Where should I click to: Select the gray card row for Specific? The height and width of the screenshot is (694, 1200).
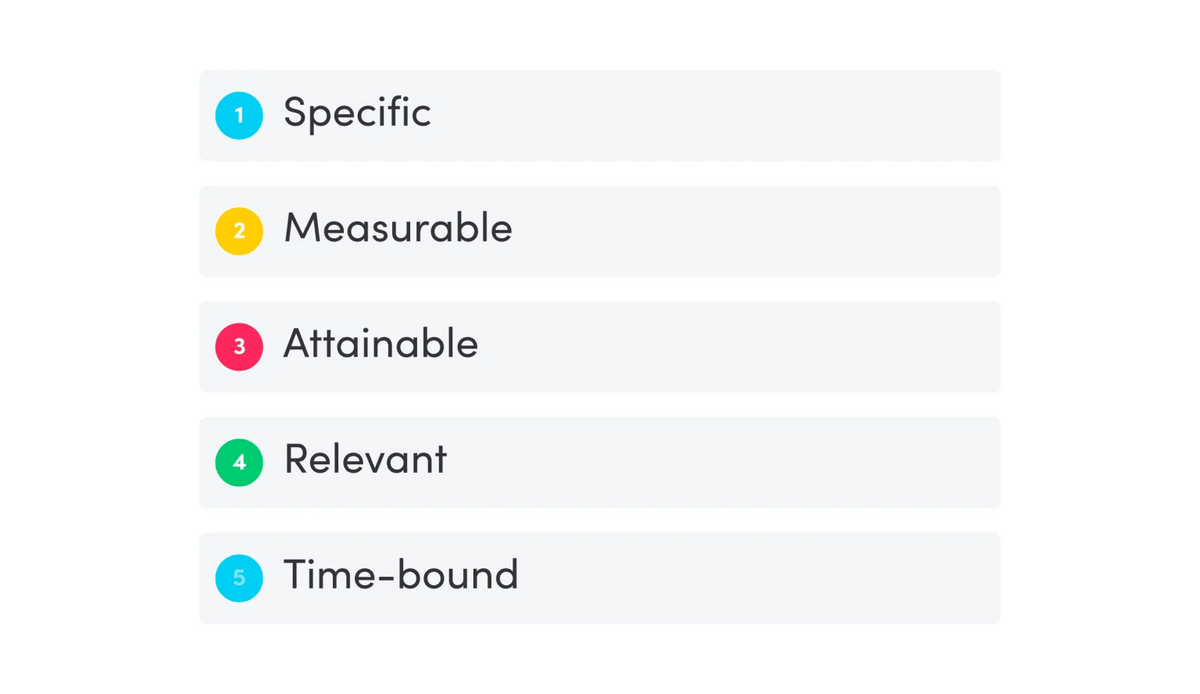click(x=600, y=115)
